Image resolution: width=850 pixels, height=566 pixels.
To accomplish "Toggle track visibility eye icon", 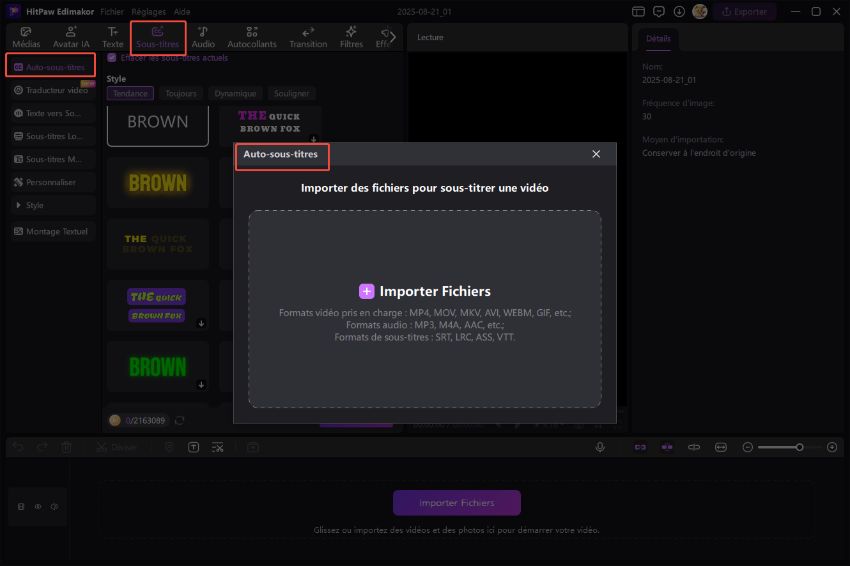I will [x=38, y=506].
